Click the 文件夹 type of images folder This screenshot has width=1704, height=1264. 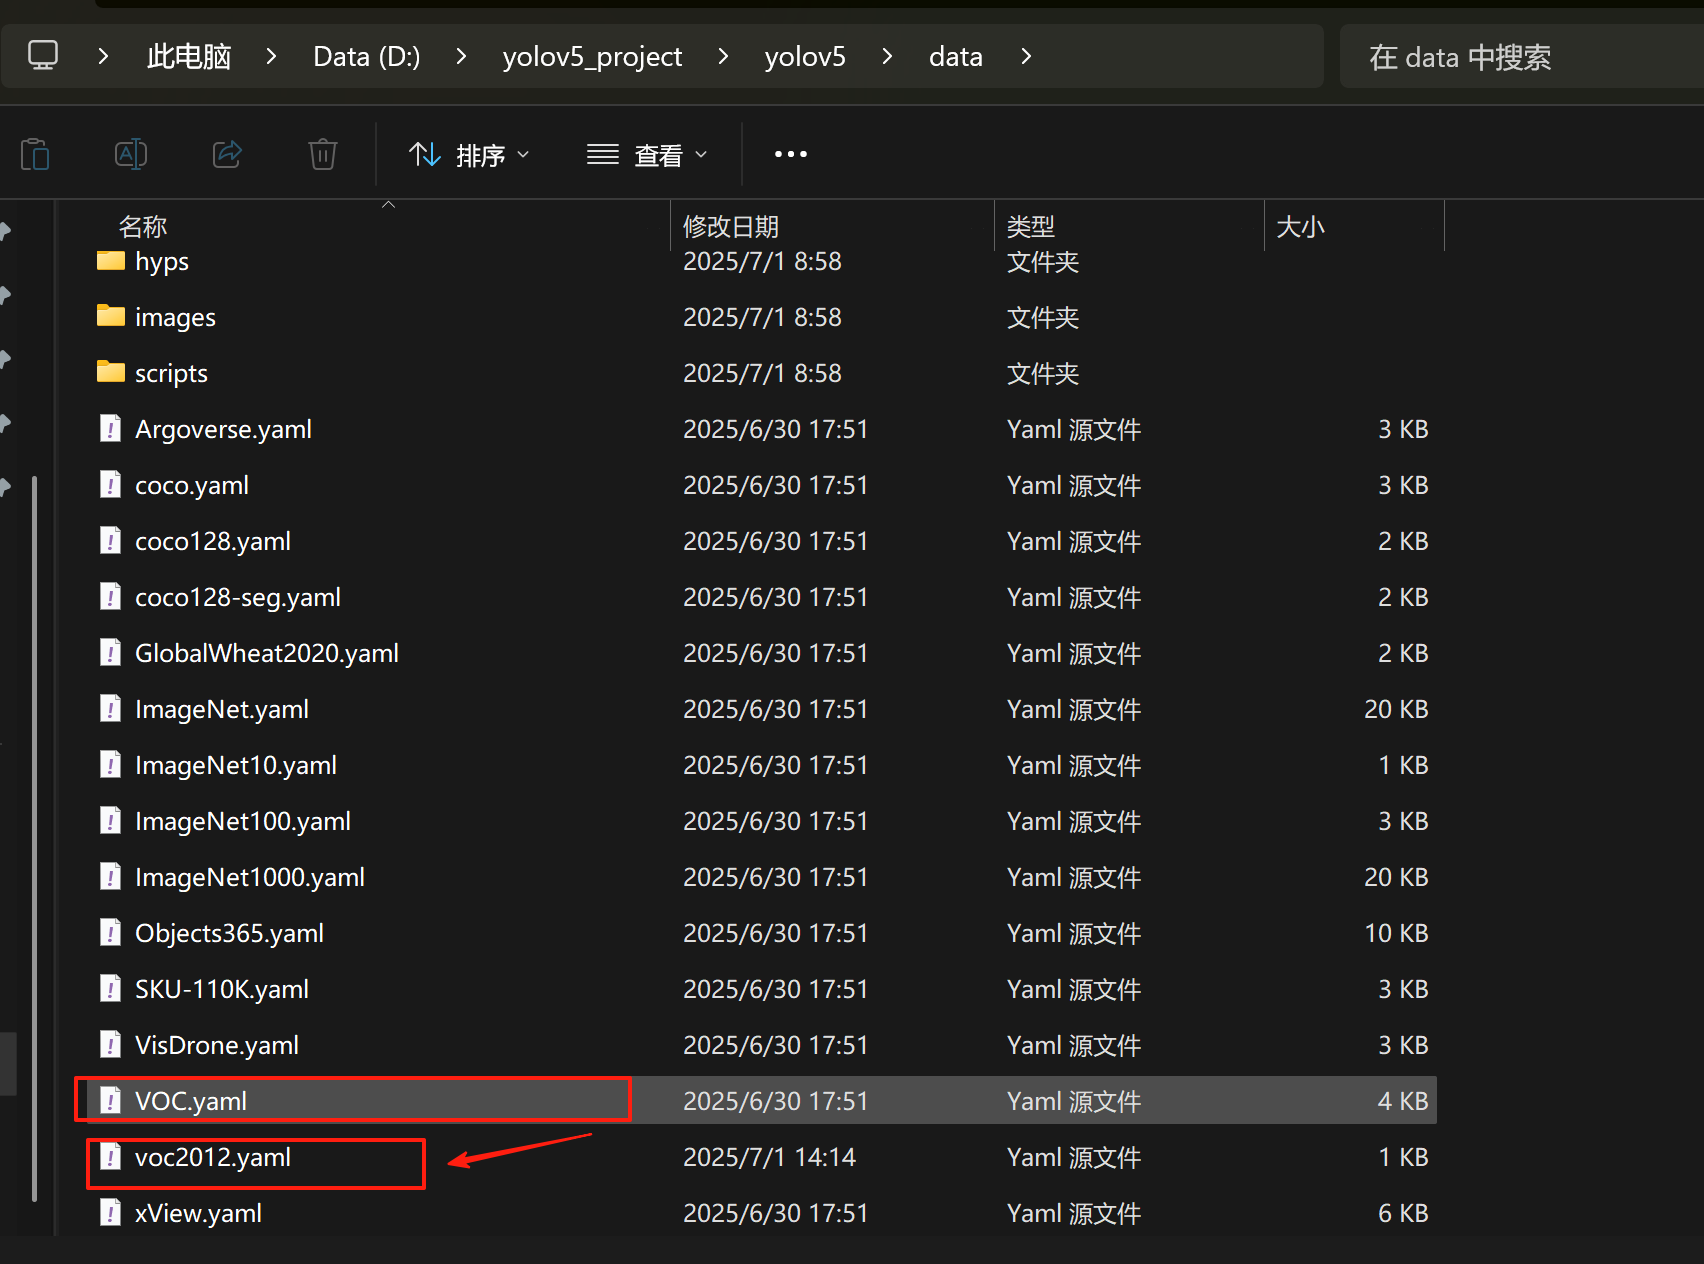point(1043,317)
